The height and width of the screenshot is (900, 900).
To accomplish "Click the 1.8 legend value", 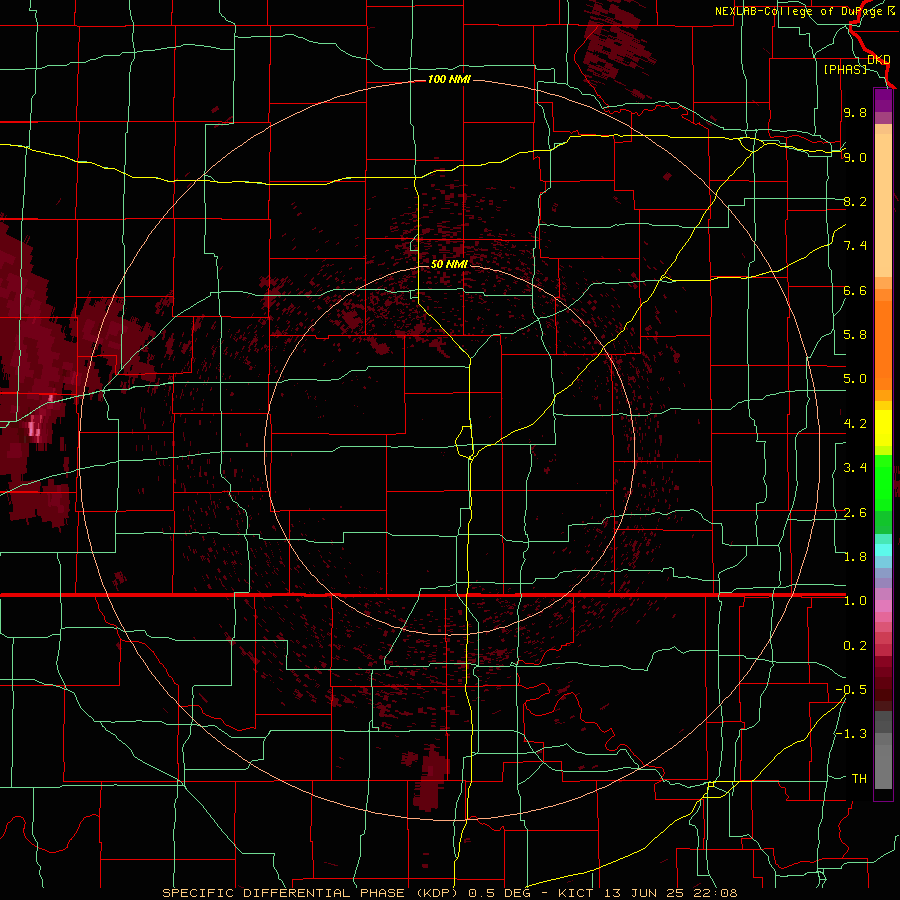I will (855, 557).
